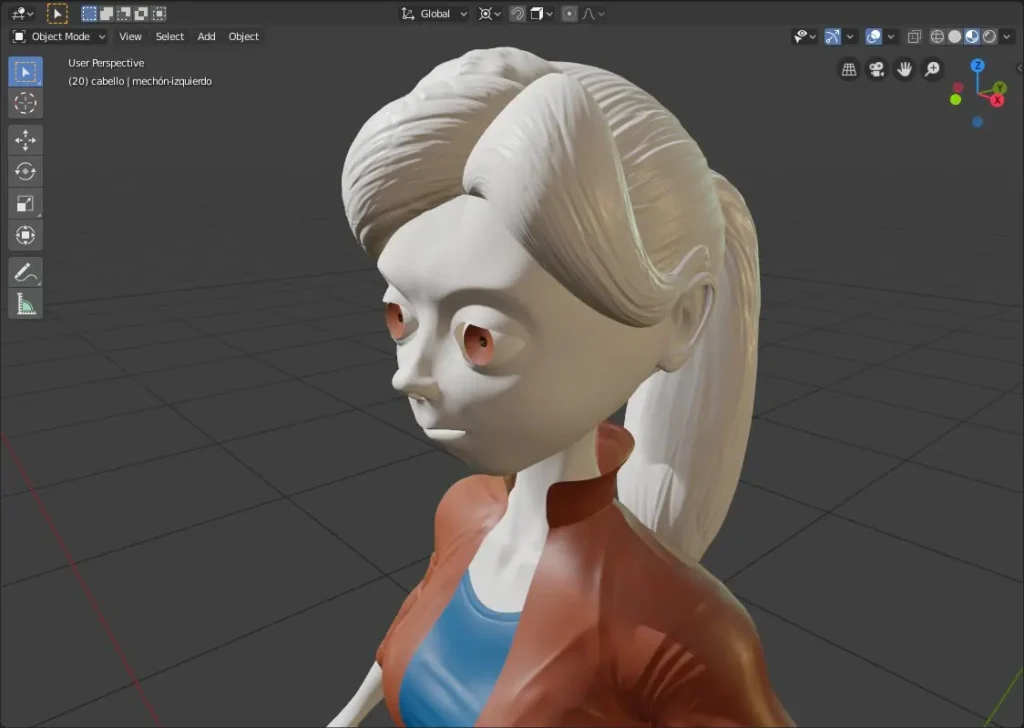Click the negative X red dot on gizmo
1024x728 pixels.
(x=958, y=87)
